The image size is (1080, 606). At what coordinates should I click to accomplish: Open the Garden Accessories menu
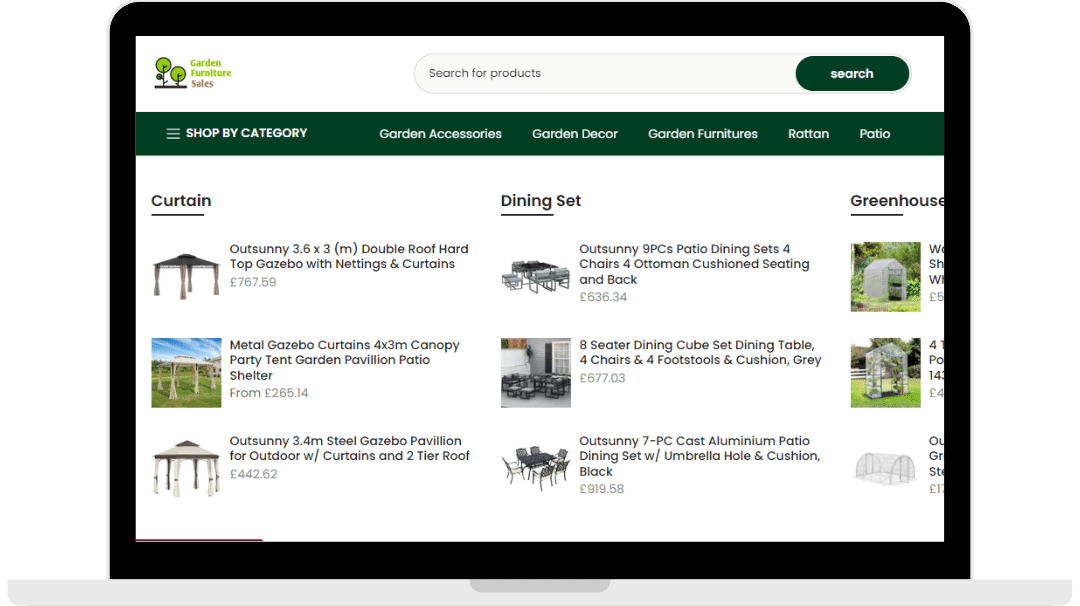440,134
